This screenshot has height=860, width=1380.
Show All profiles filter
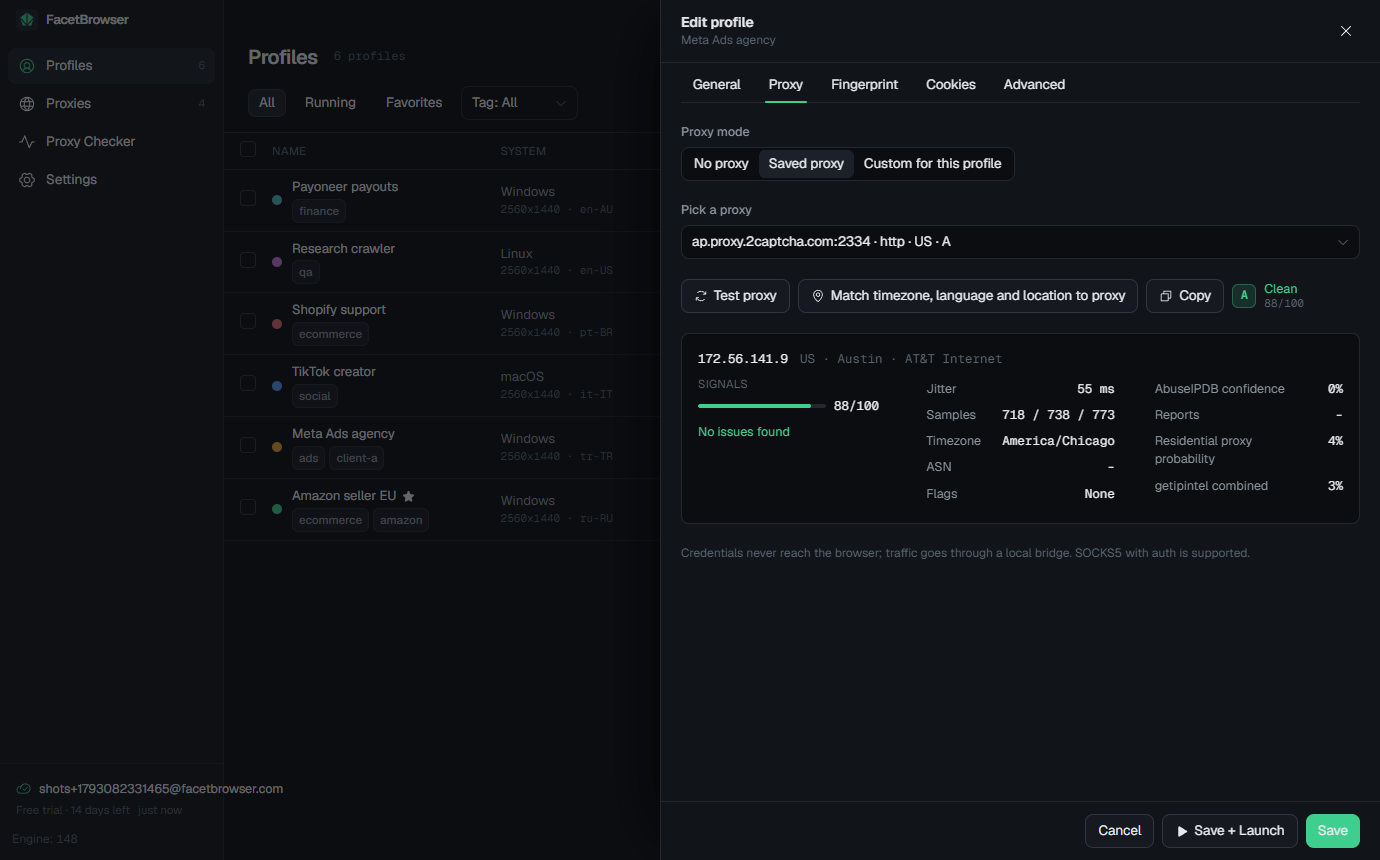[x=267, y=103]
